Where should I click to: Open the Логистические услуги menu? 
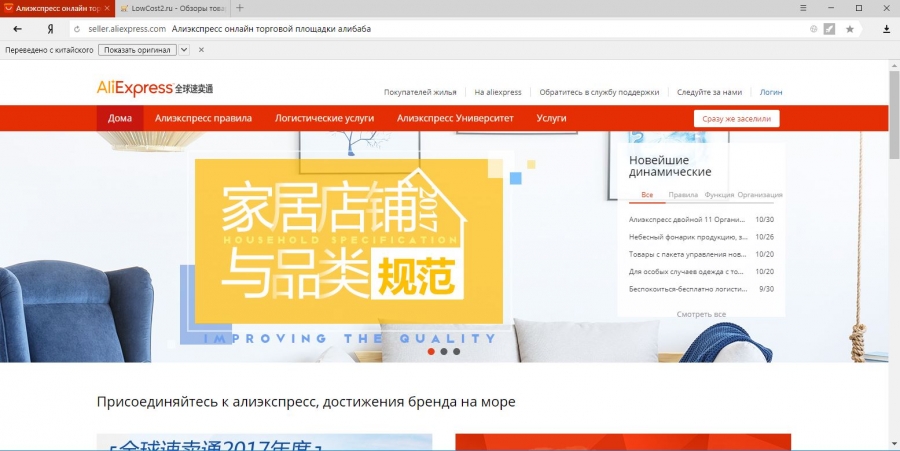tap(324, 118)
